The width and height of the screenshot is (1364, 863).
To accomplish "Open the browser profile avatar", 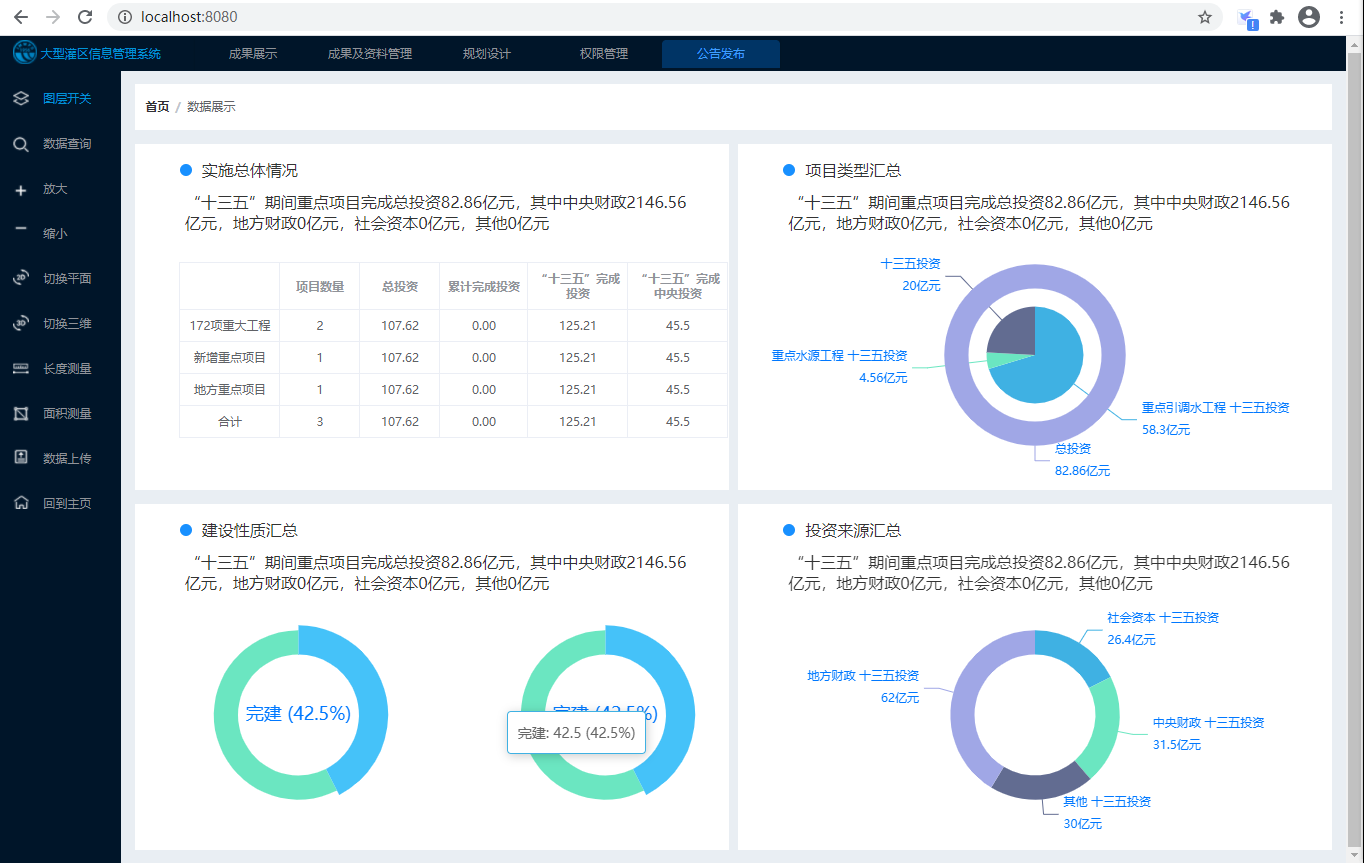I will pyautogui.click(x=1309, y=17).
